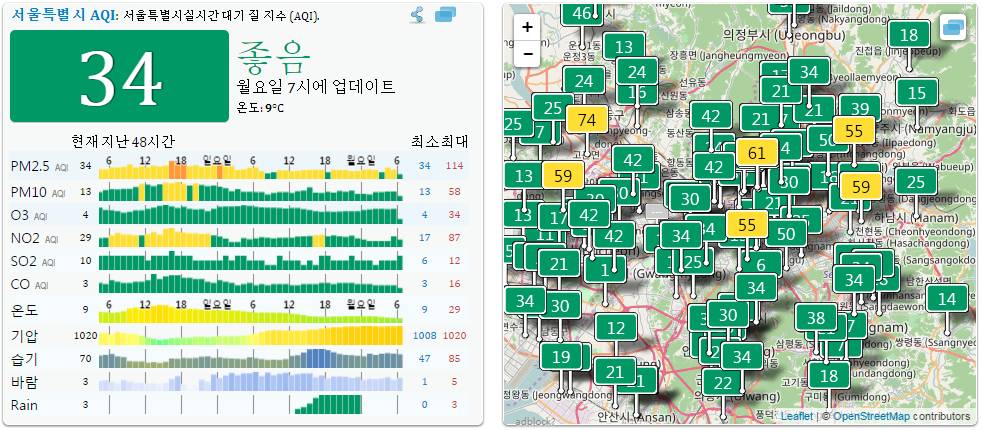Select the green 22 map marker
This screenshot has height=430, width=982.
(x=723, y=382)
